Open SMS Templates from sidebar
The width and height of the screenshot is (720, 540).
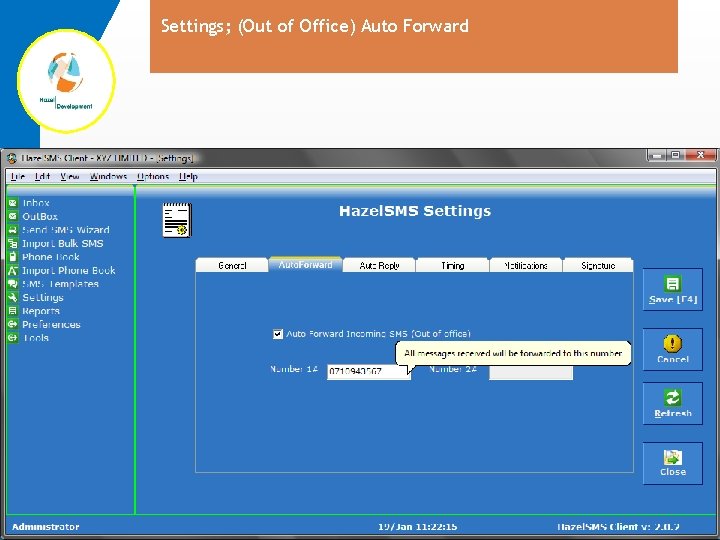click(60, 284)
